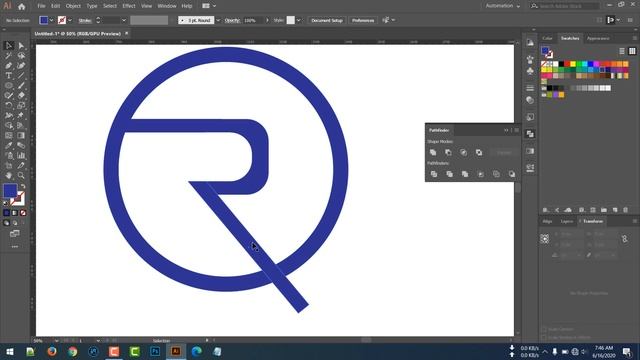640x360 pixels.
Task: Click Crop in Pathfinders row
Action: coord(481,174)
